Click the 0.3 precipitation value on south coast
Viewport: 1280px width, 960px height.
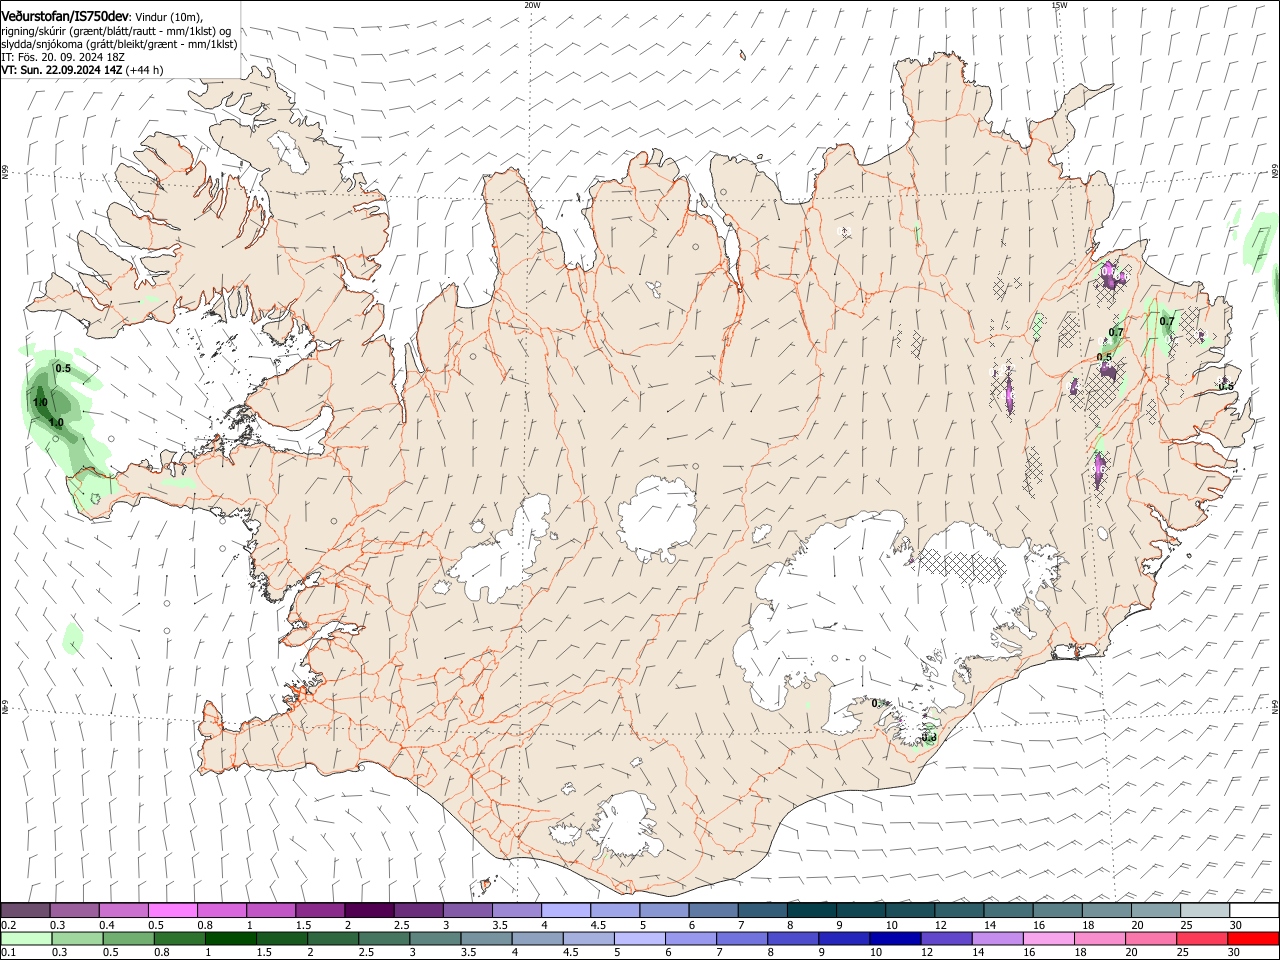(x=929, y=738)
